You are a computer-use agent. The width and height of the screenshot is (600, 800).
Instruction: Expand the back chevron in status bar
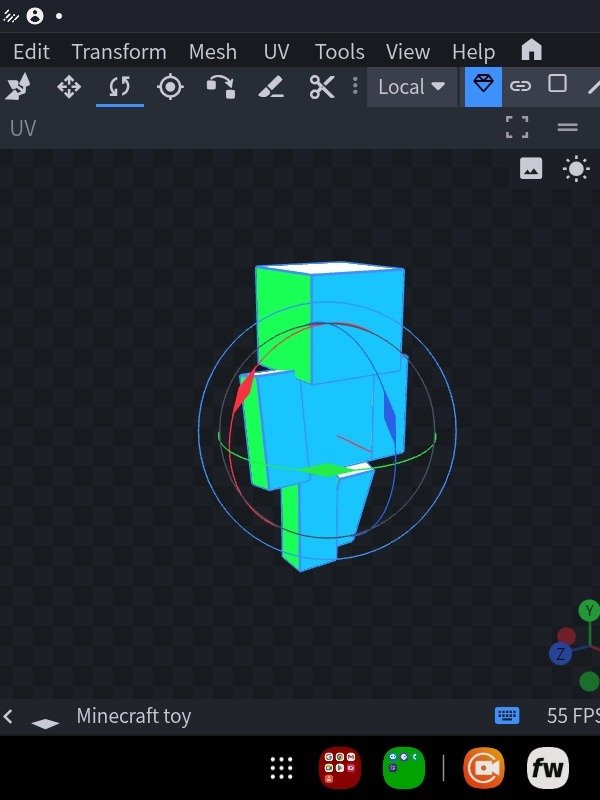pyautogui.click(x=9, y=716)
